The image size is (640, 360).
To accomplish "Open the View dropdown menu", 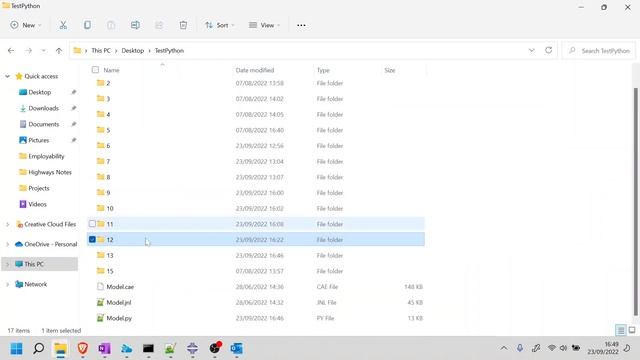I will [x=264, y=25].
